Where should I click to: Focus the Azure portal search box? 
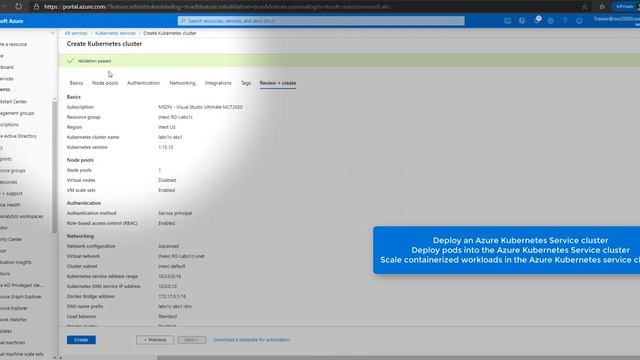pos(321,21)
